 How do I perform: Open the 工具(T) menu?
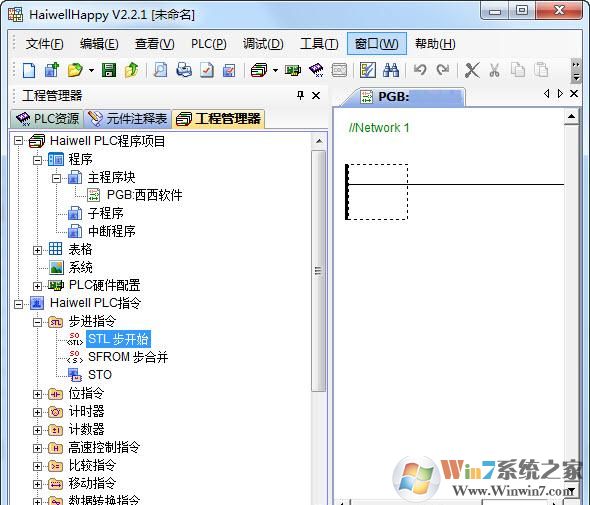(319, 44)
